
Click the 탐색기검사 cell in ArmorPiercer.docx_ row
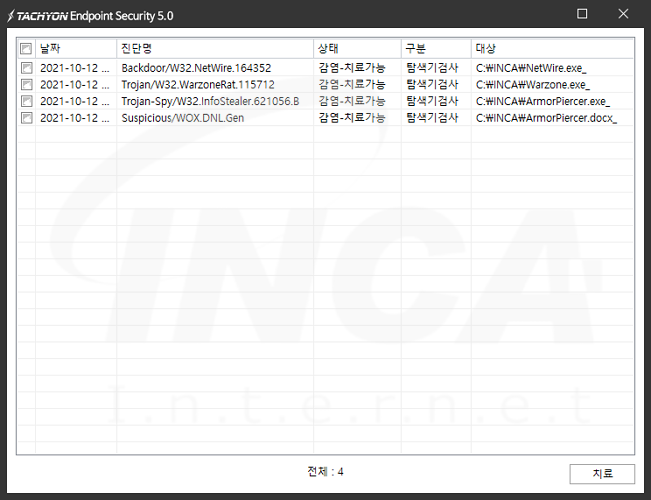coord(432,118)
